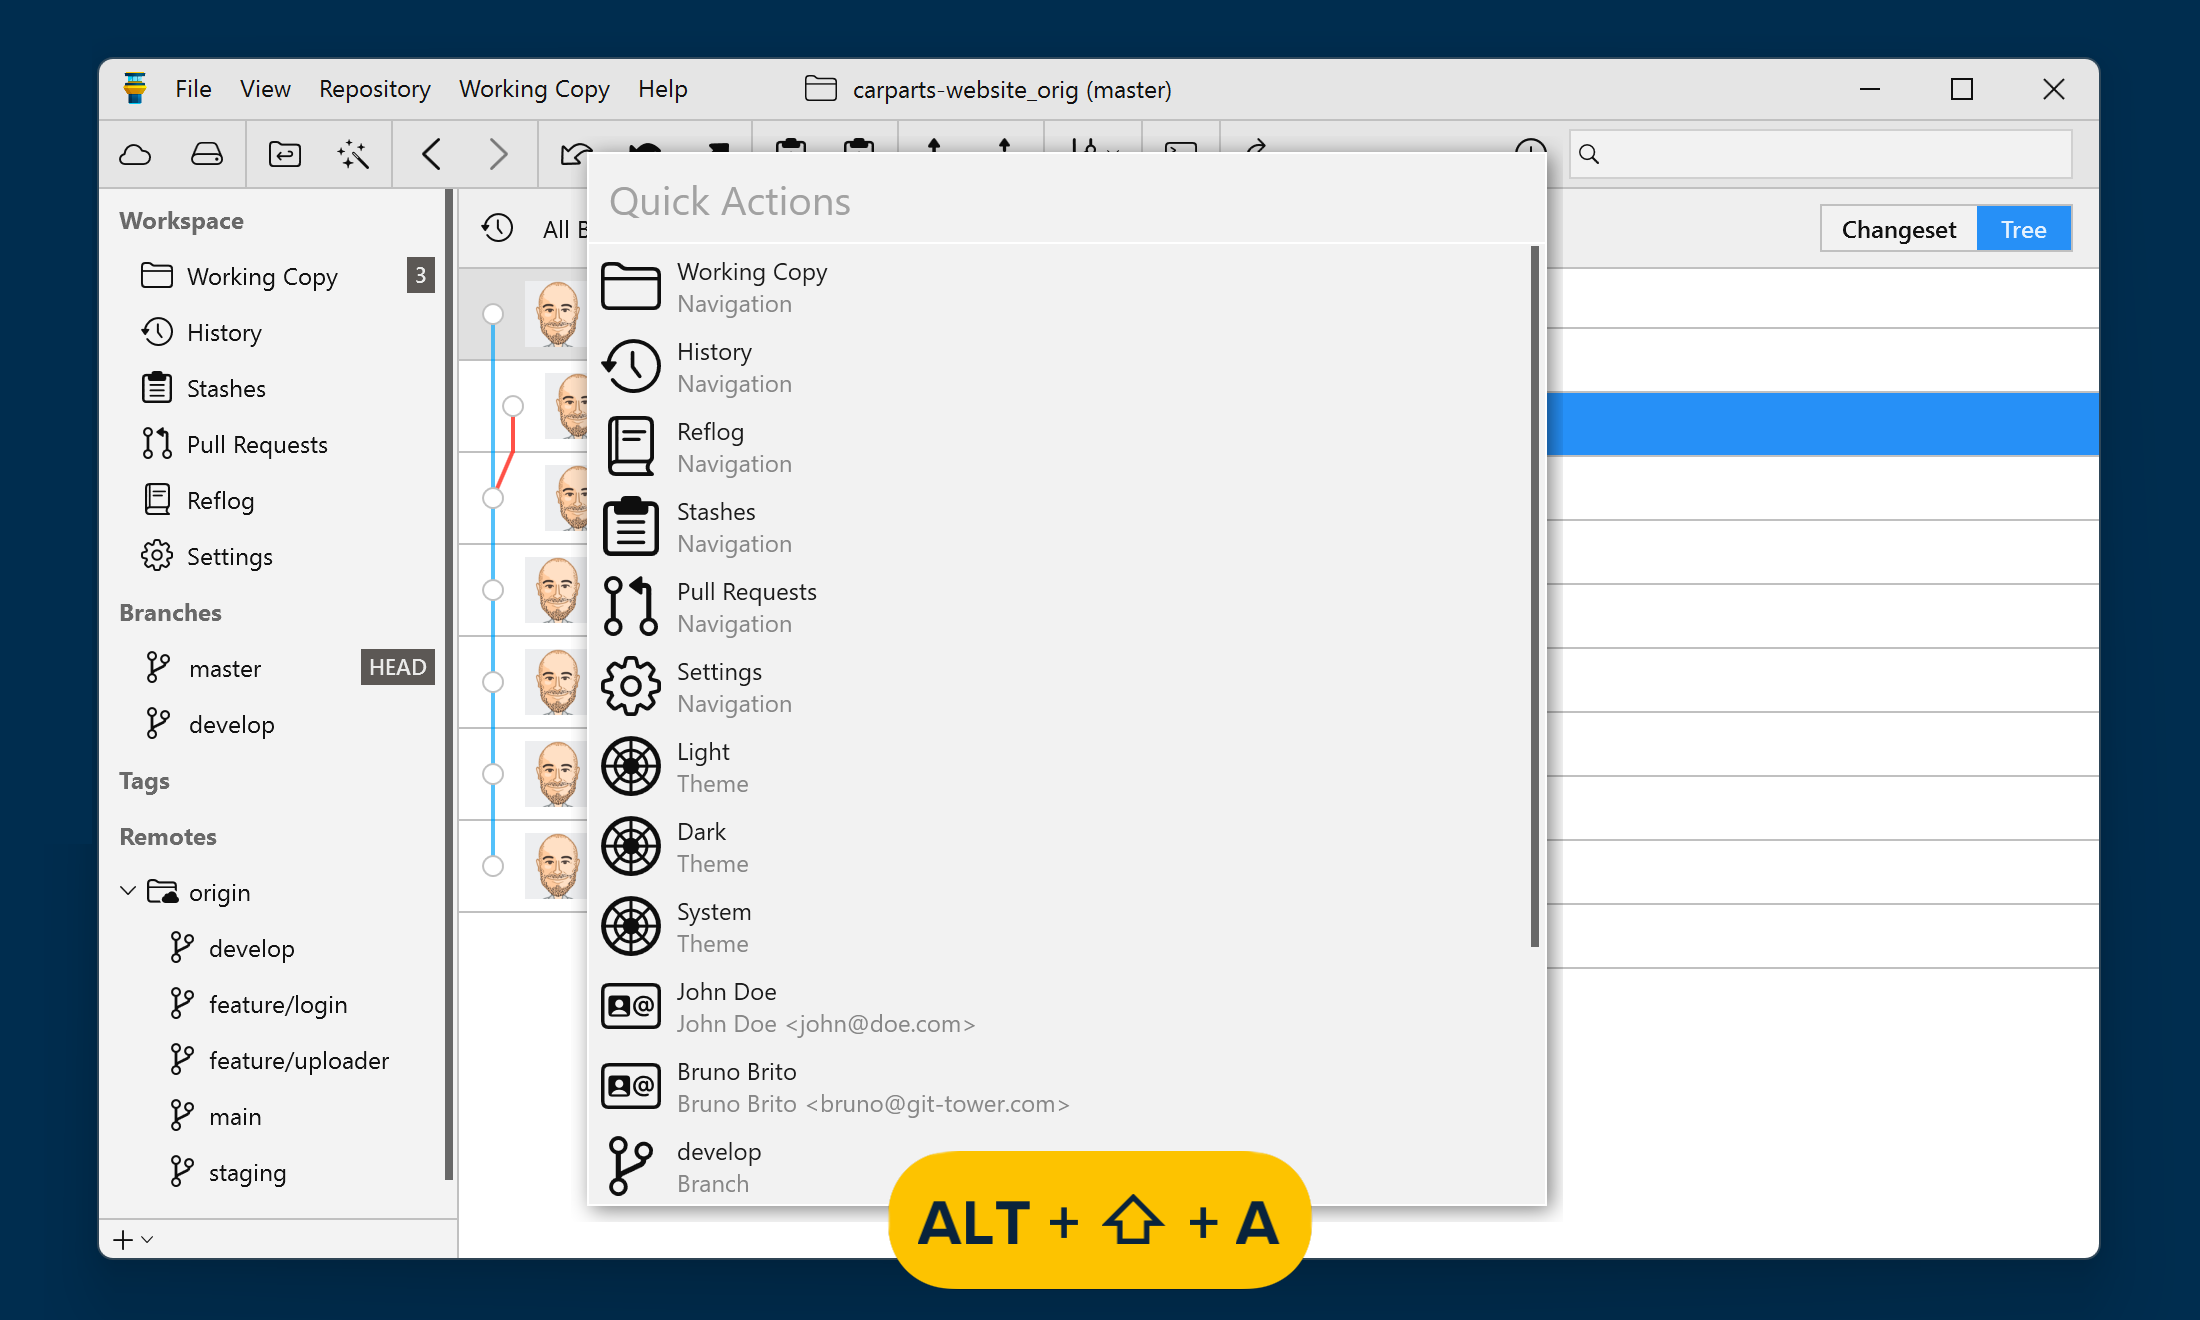Click inside the search field

point(1820,154)
